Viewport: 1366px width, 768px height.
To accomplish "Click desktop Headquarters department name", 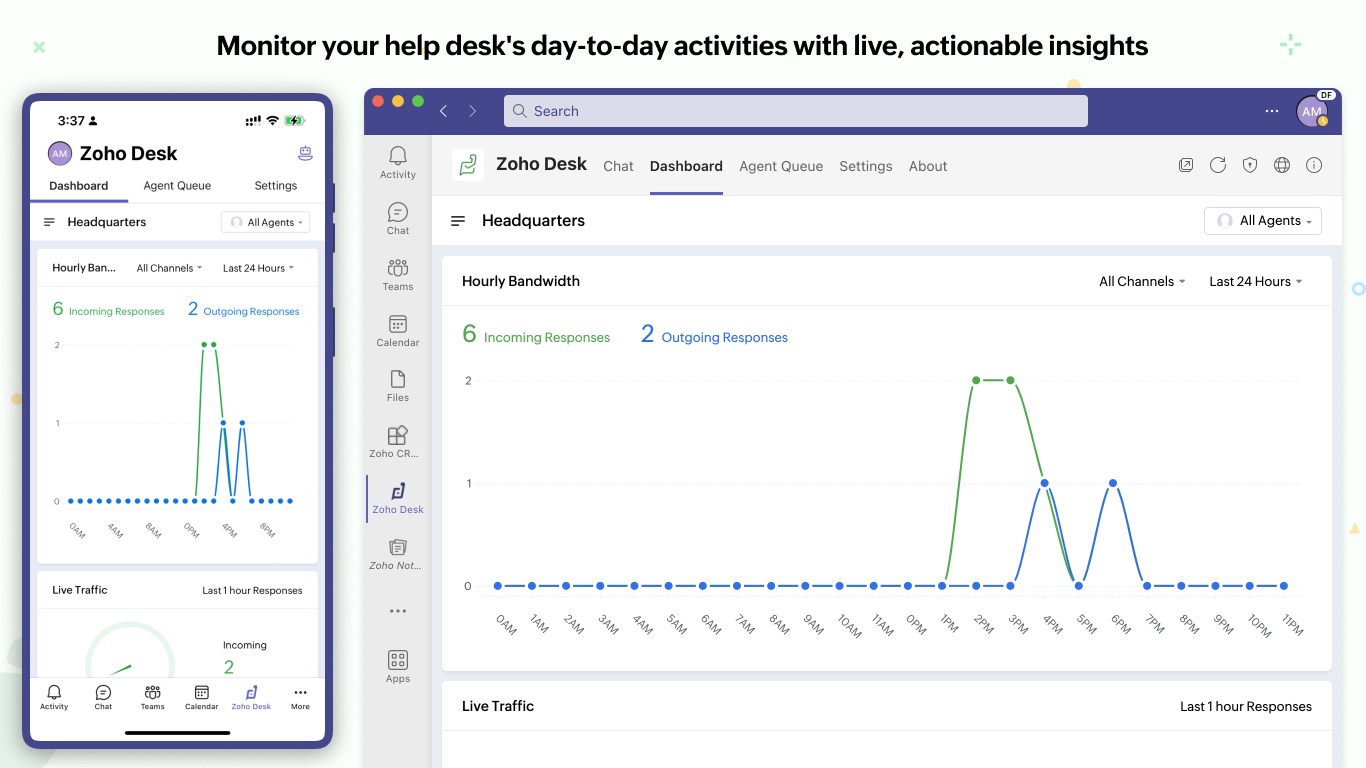I will click(533, 221).
